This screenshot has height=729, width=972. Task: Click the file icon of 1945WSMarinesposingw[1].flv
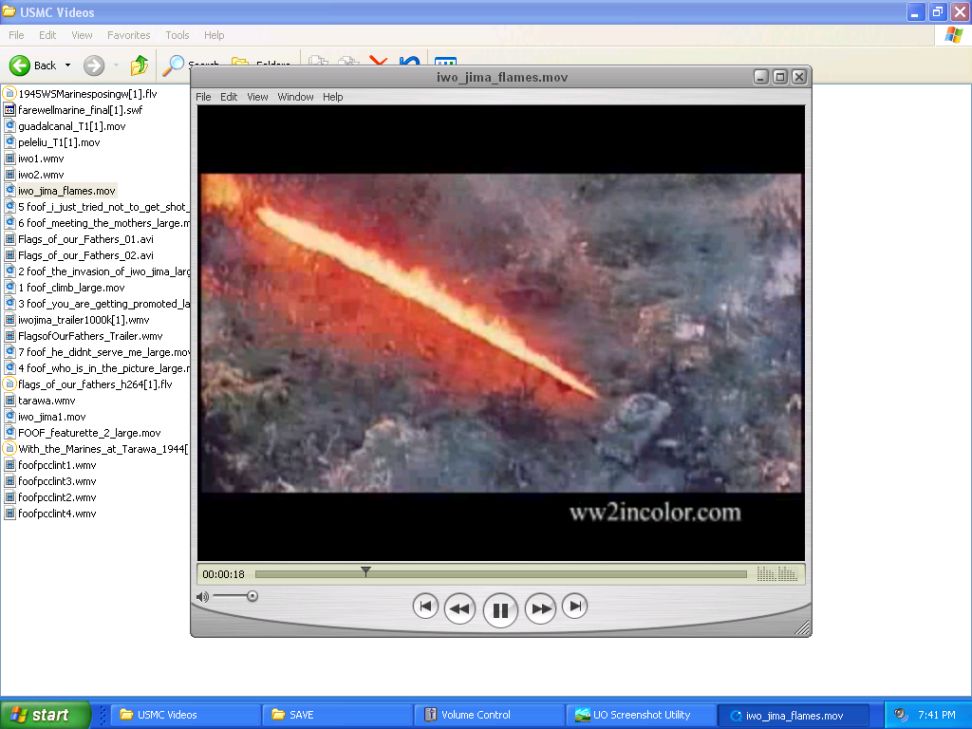[x=9, y=94]
